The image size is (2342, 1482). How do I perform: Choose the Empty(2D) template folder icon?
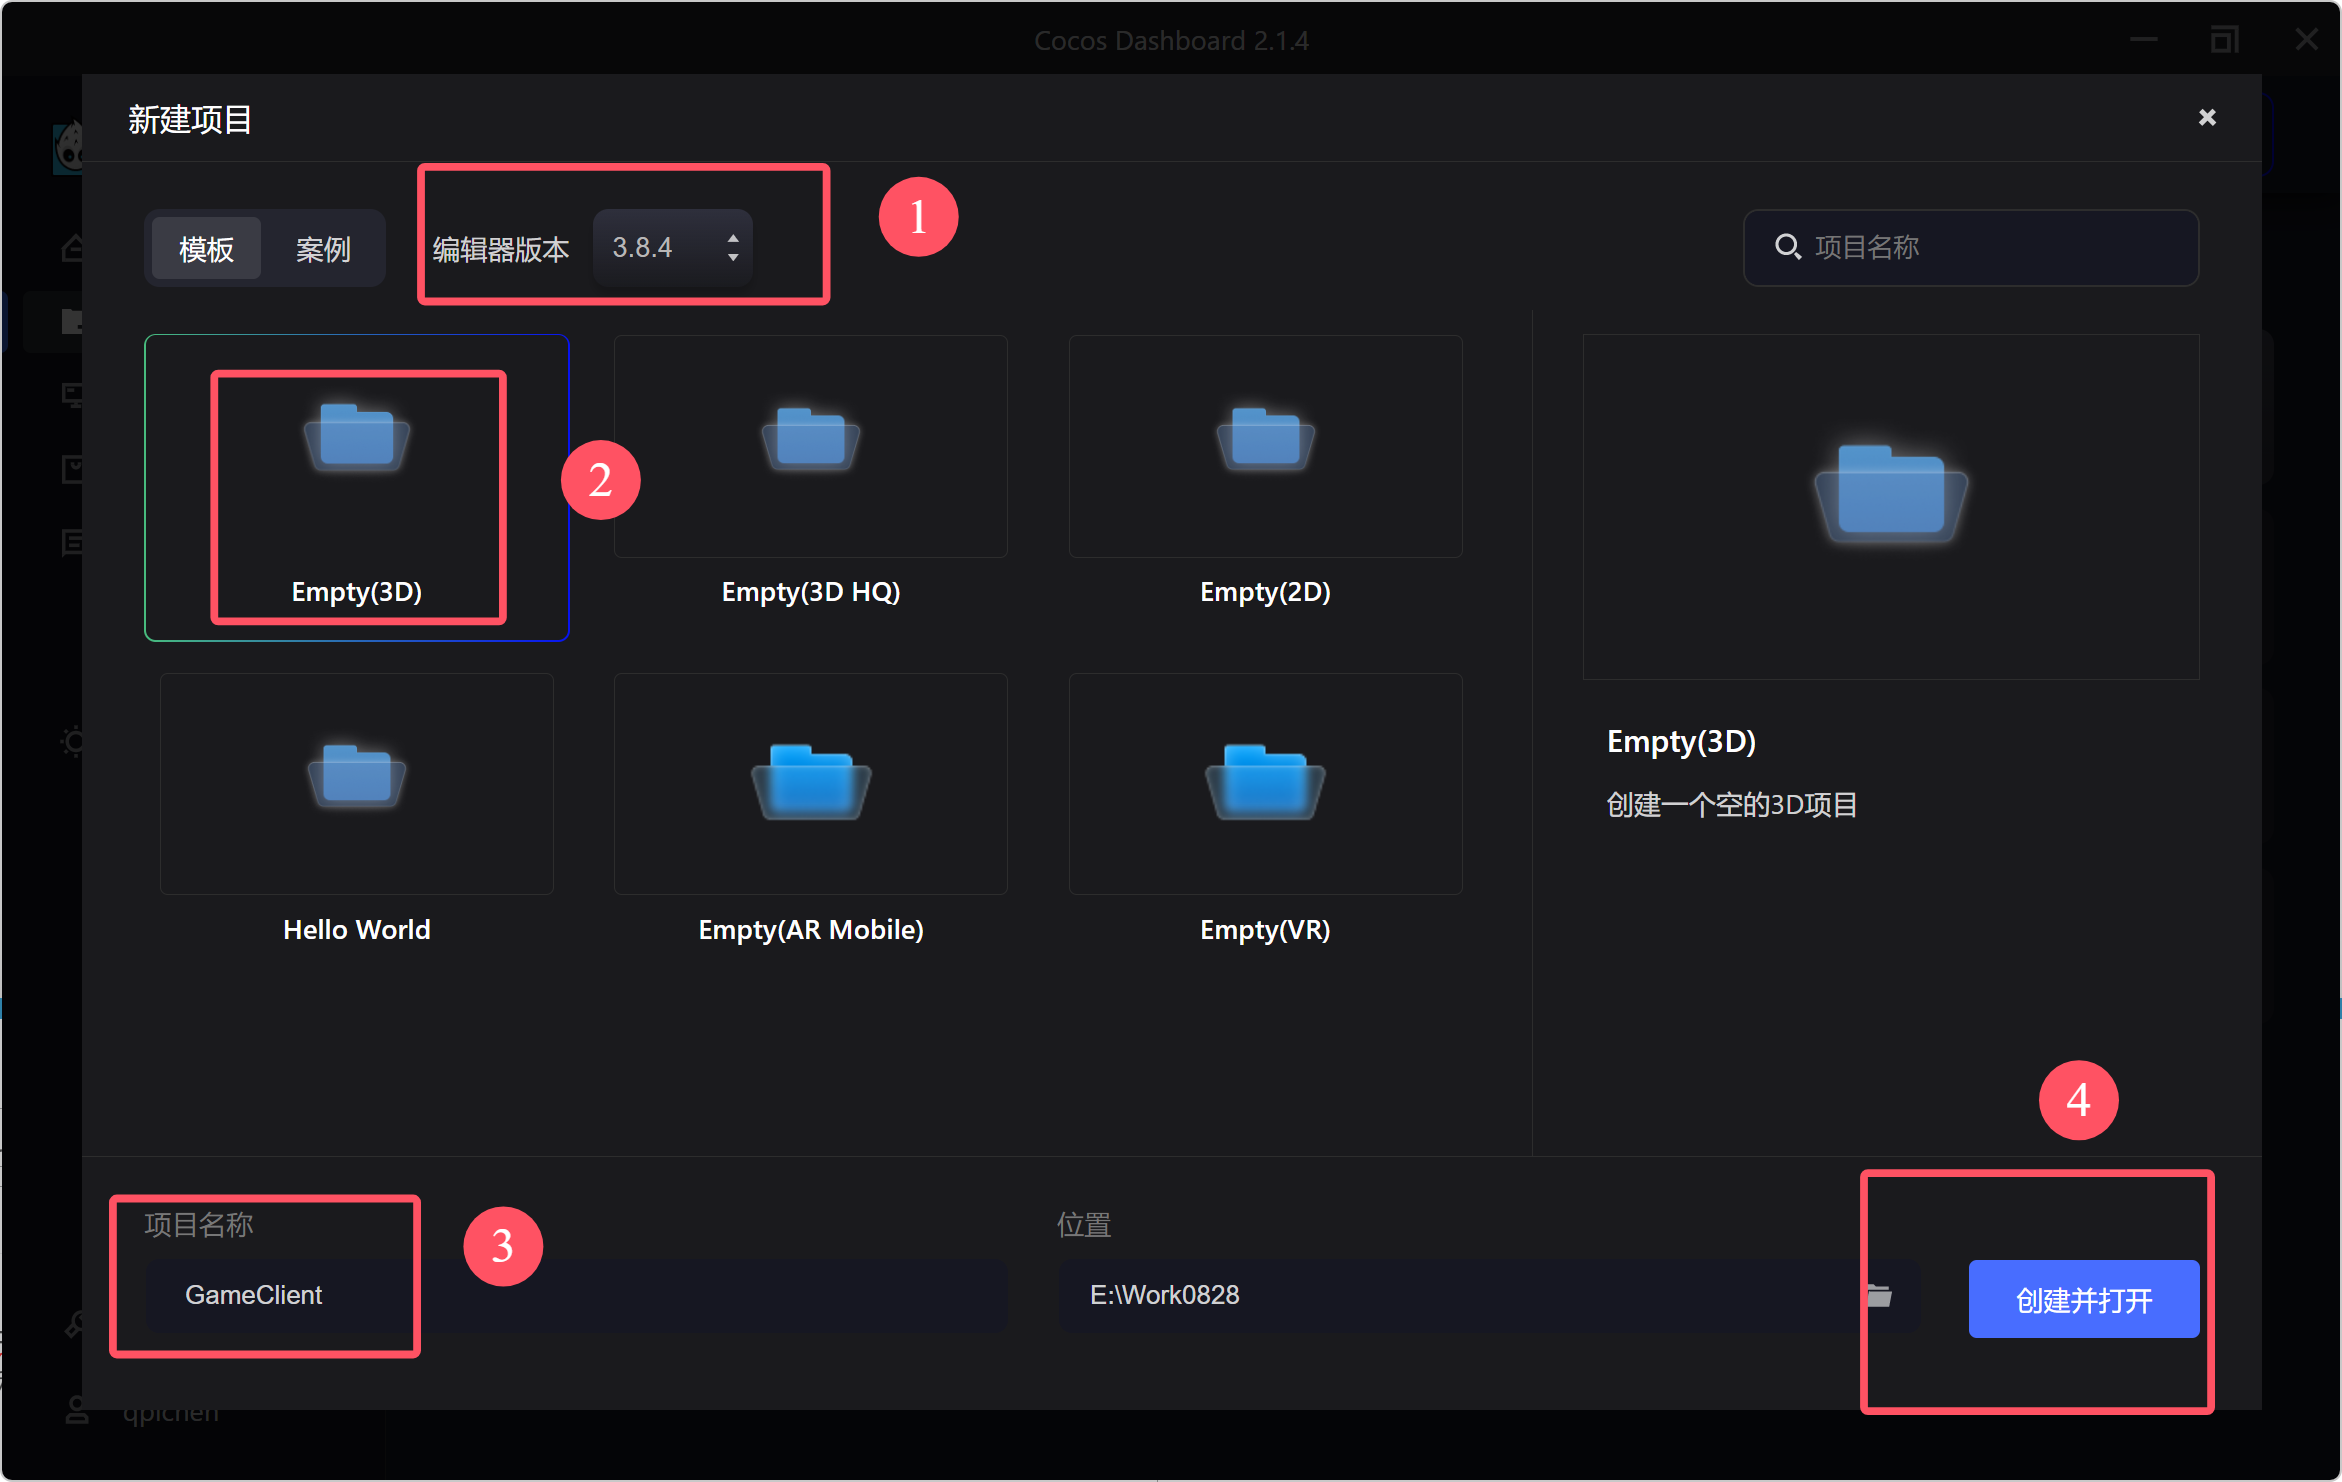tap(1265, 437)
